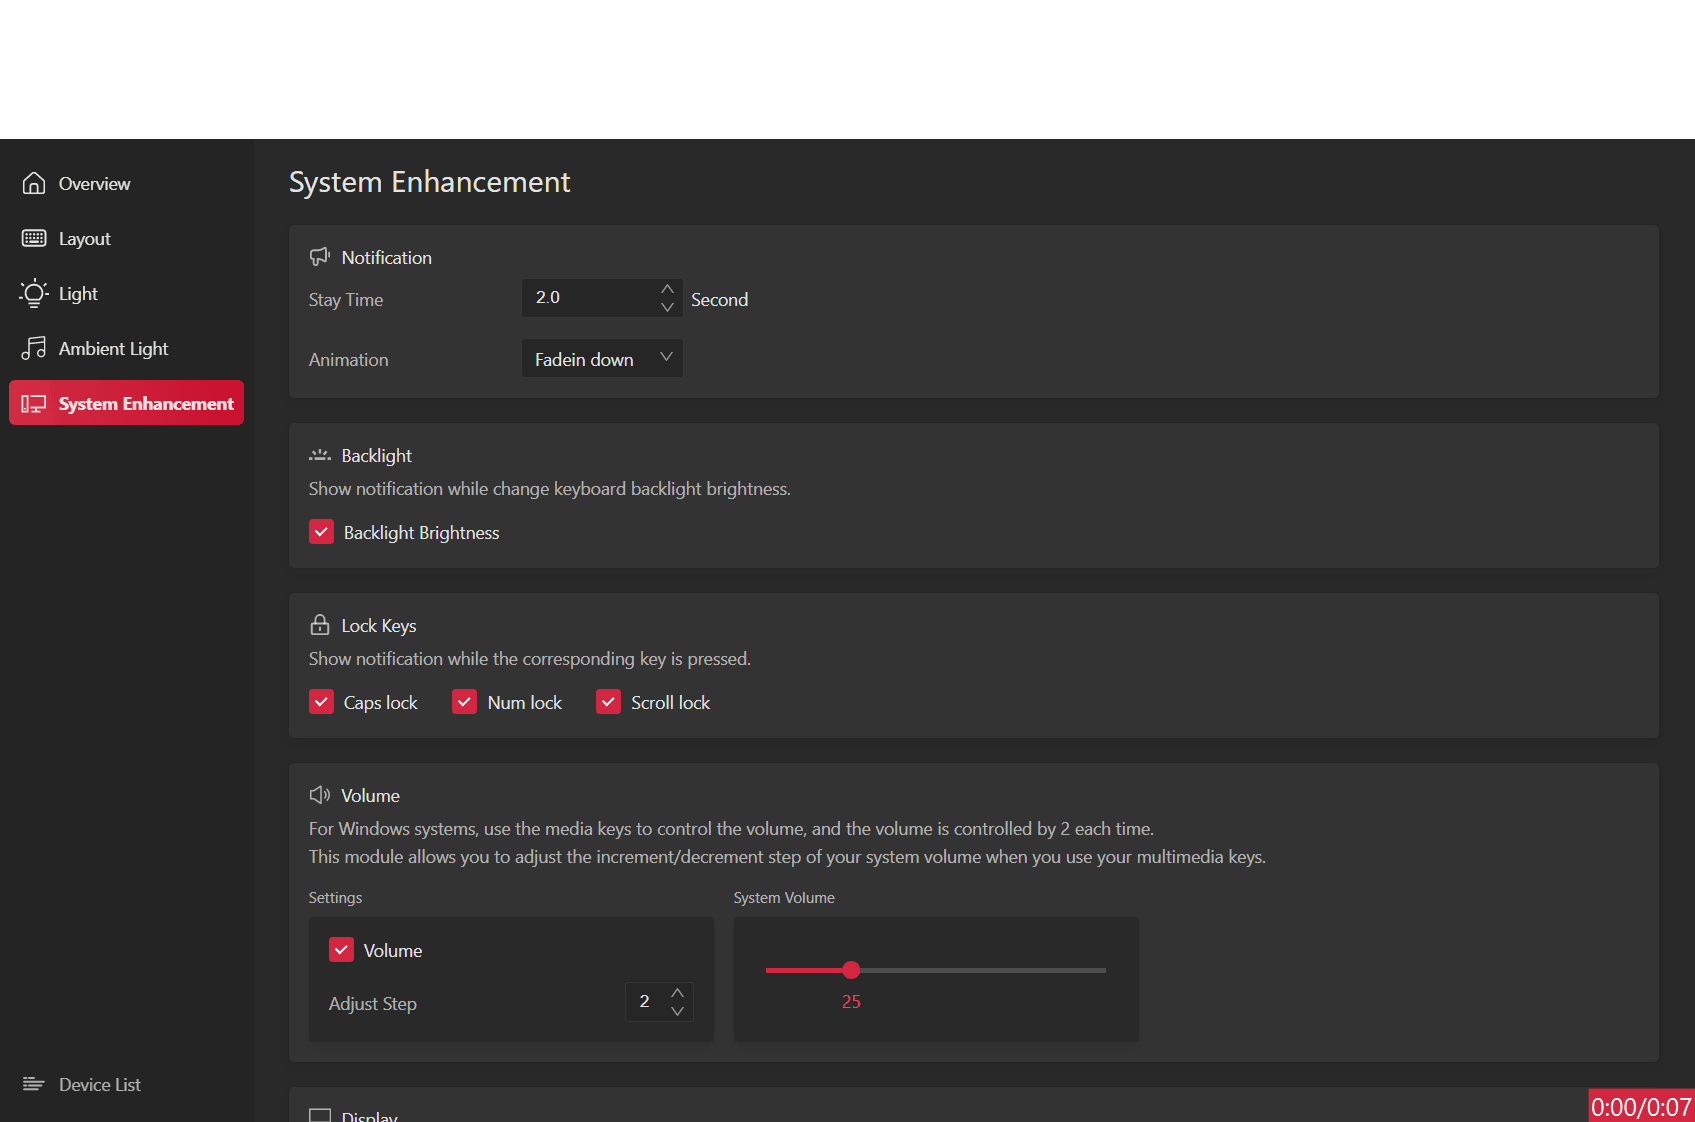The width and height of the screenshot is (1695, 1122).
Task: Click the Device List lines icon
Action: click(34, 1084)
